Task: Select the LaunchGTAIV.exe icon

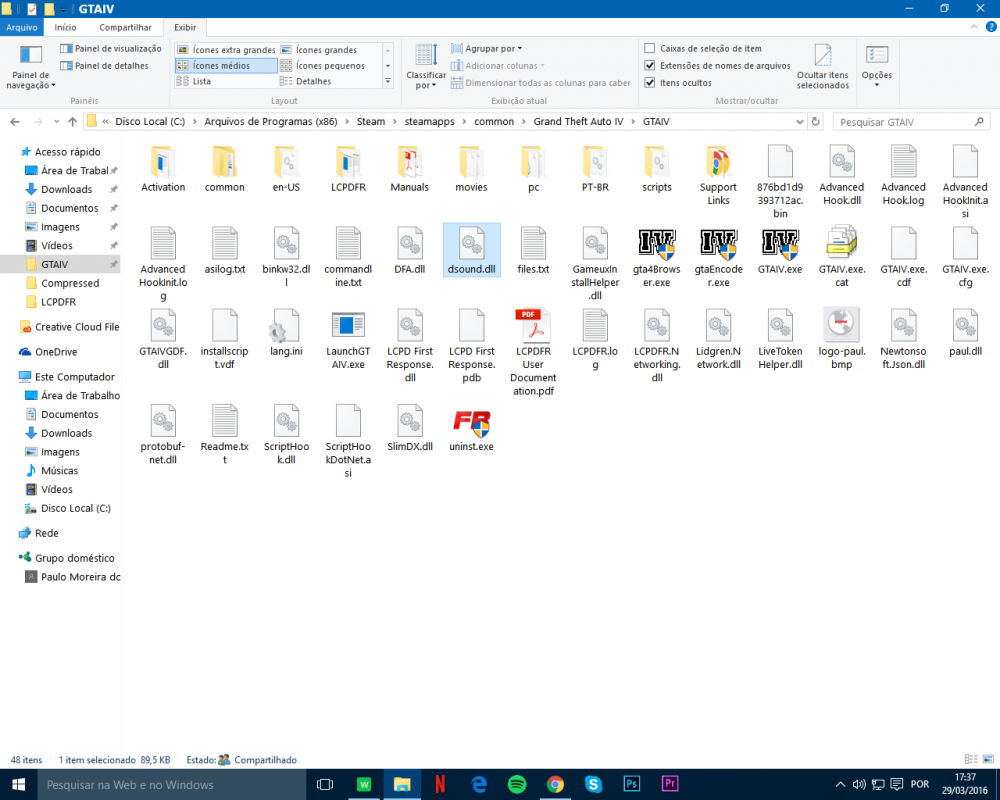Action: pyautogui.click(x=348, y=325)
